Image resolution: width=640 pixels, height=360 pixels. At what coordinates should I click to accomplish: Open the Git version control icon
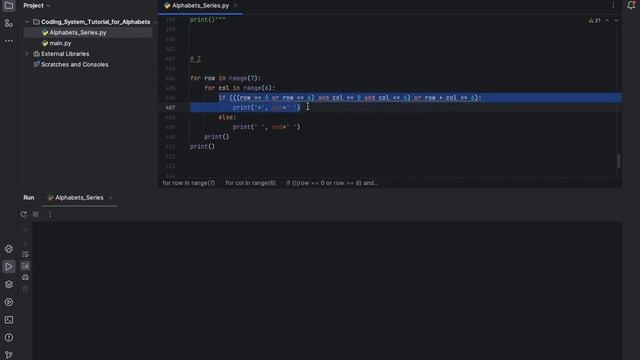tap(9, 355)
